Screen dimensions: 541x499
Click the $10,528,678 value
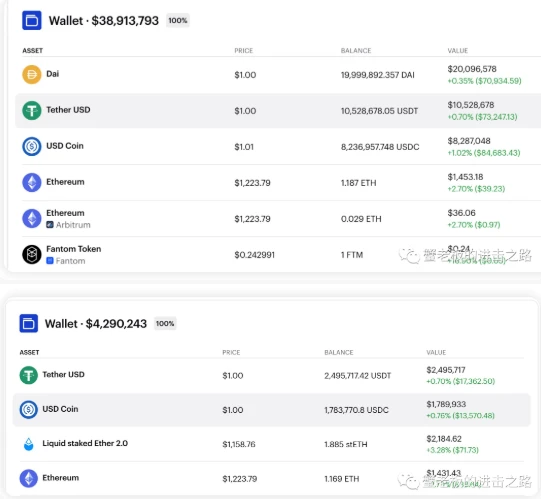(x=471, y=105)
